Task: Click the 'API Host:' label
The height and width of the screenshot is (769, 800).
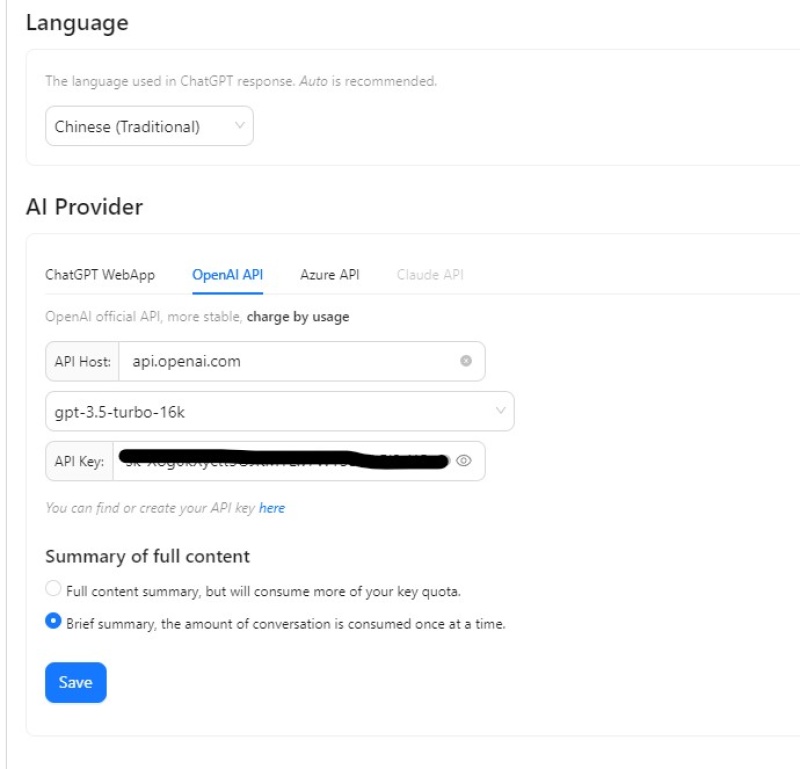Action: coord(82,361)
